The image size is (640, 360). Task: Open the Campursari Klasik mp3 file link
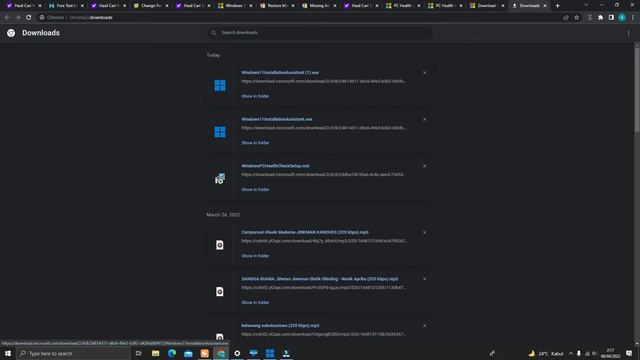304,232
